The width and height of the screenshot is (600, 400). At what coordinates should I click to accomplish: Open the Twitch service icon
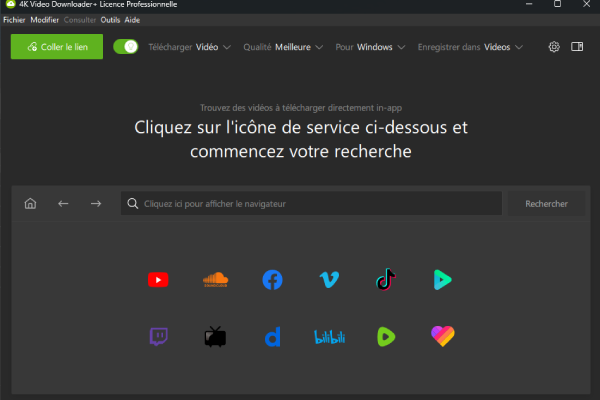(158, 337)
